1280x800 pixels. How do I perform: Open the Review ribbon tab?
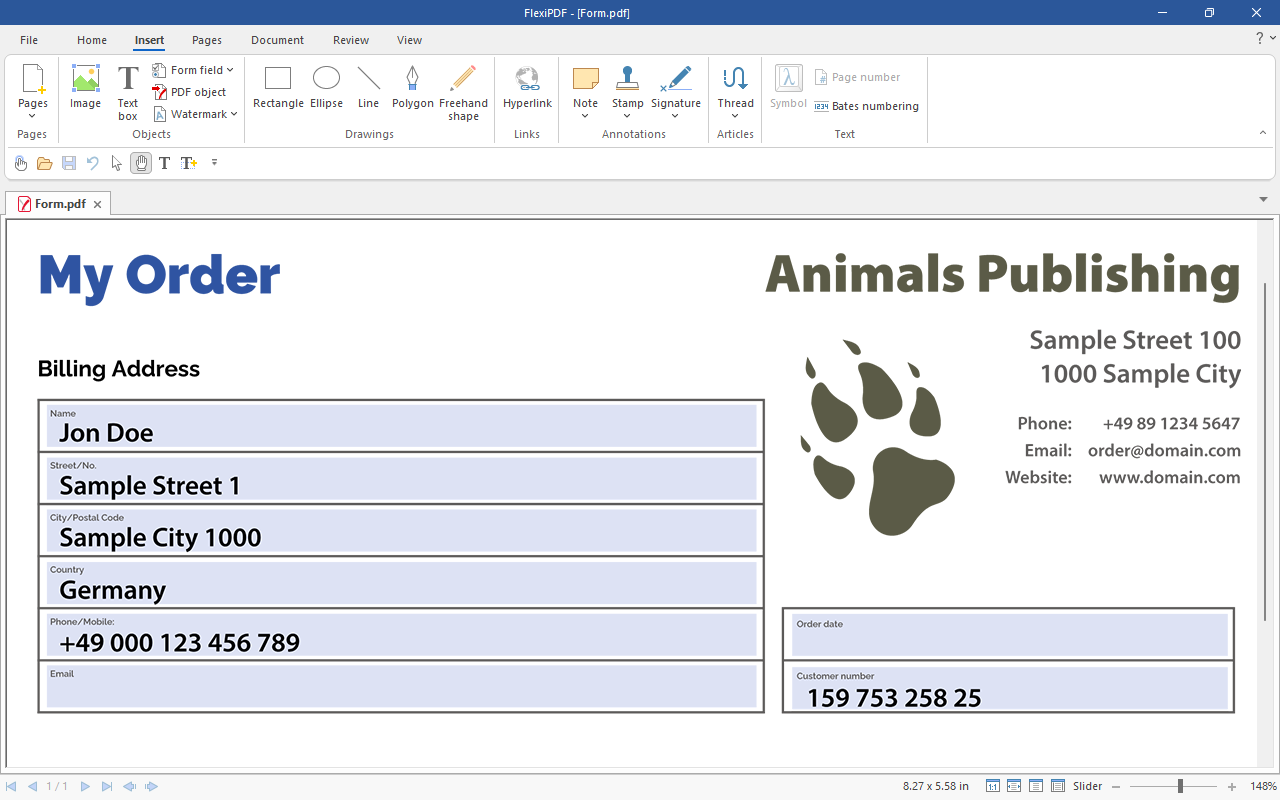tap(350, 40)
